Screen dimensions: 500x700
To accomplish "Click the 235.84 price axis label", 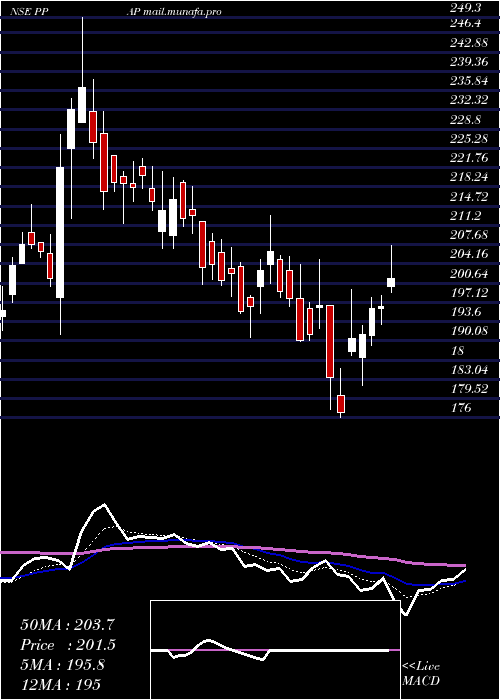I will (469, 81).
